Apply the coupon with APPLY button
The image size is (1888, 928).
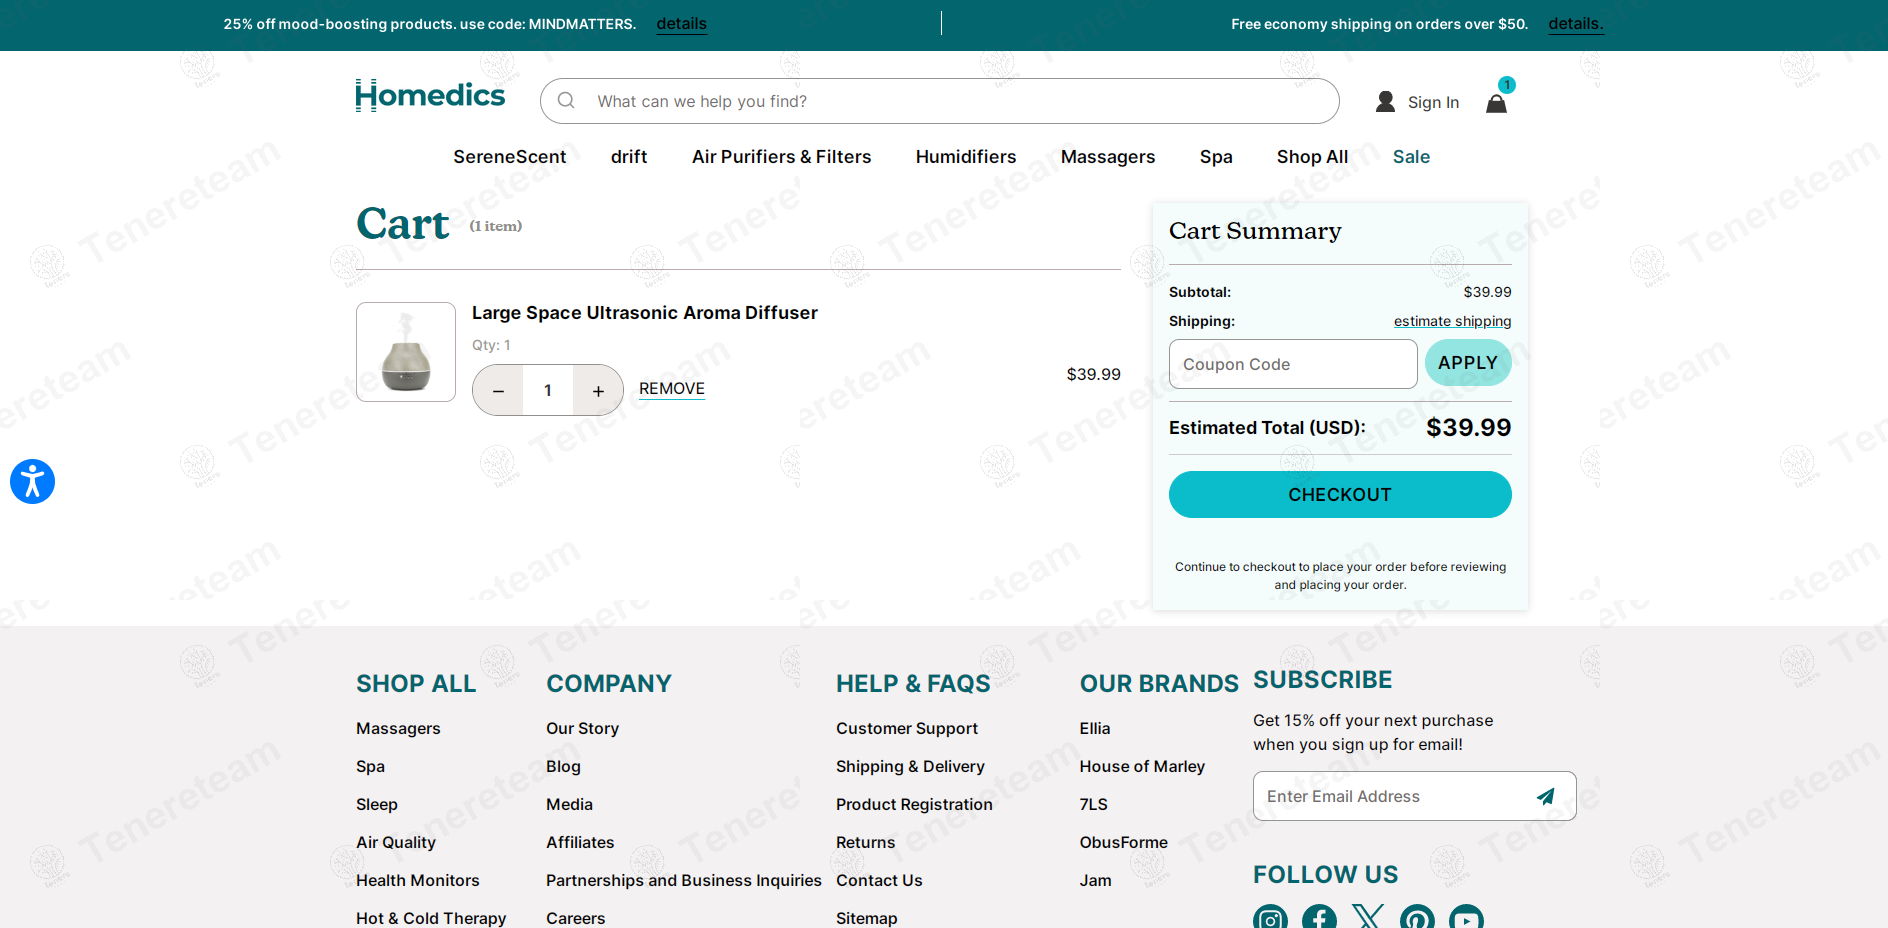click(x=1468, y=363)
